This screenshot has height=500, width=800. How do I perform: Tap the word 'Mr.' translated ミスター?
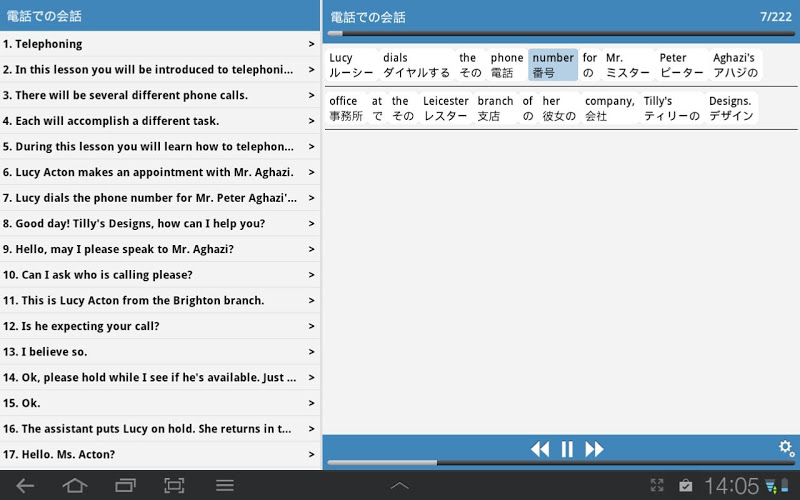(628, 65)
